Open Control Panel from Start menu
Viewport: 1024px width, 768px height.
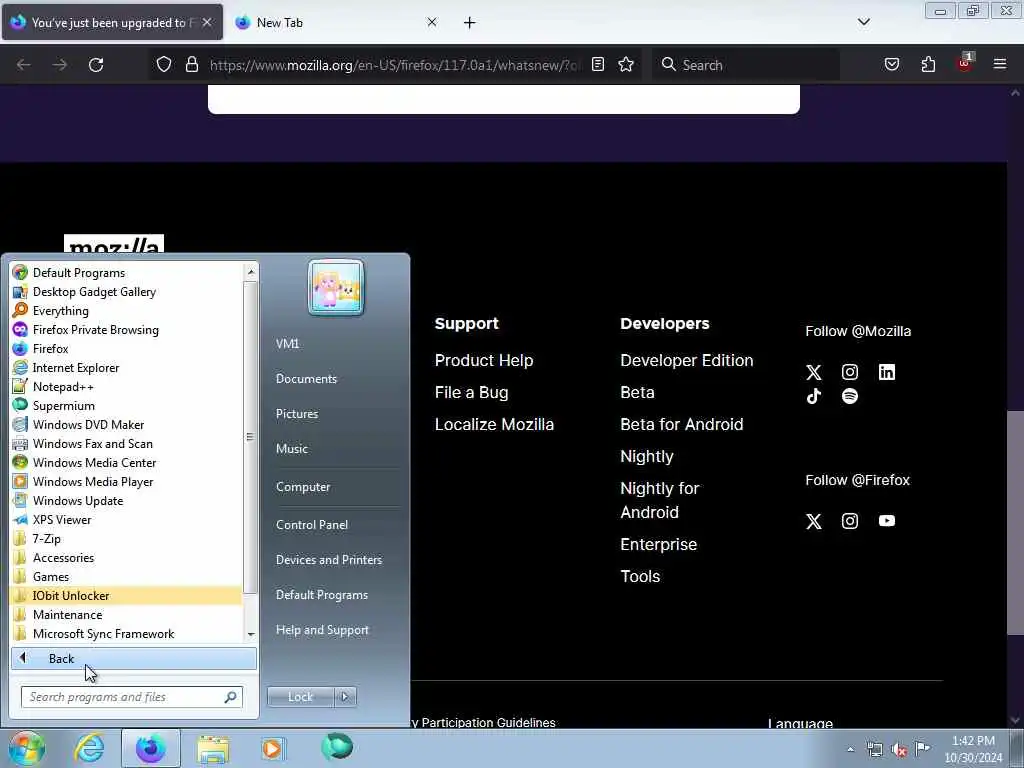click(312, 524)
